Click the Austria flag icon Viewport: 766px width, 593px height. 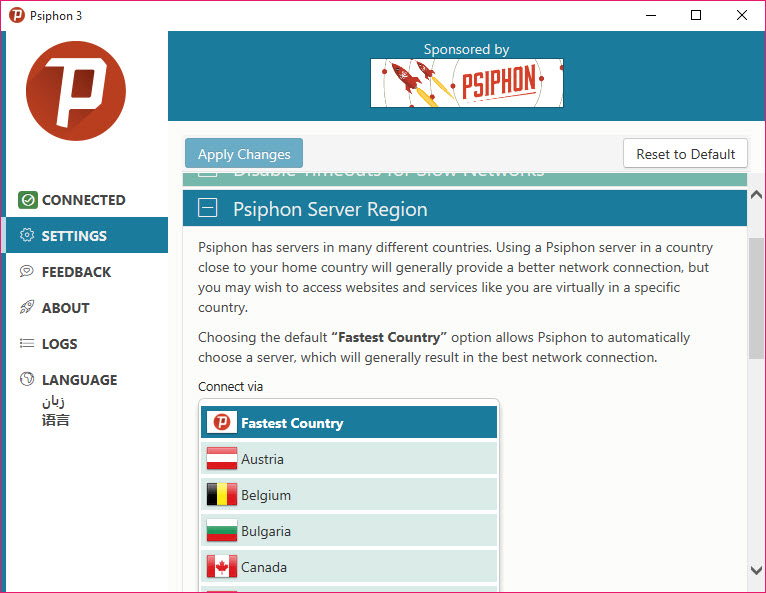(x=222, y=458)
